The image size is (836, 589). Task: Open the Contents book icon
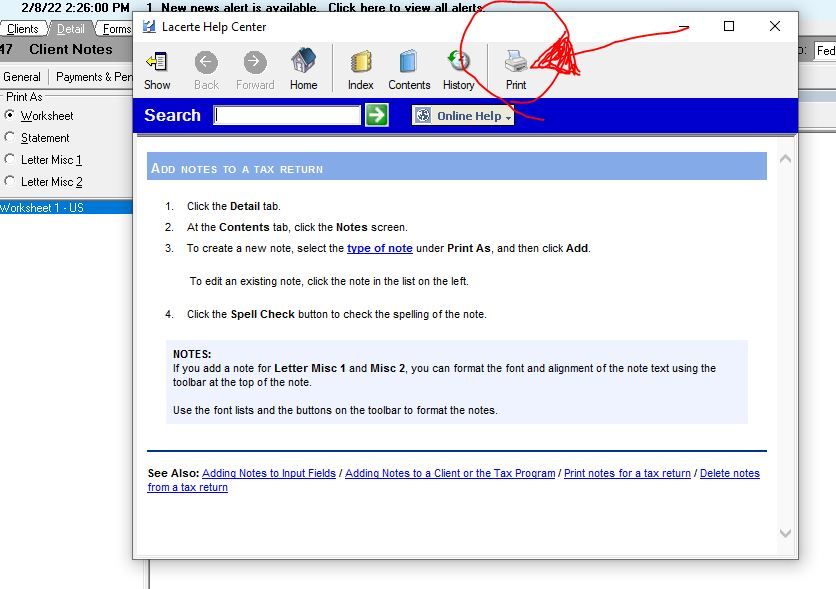click(x=409, y=63)
